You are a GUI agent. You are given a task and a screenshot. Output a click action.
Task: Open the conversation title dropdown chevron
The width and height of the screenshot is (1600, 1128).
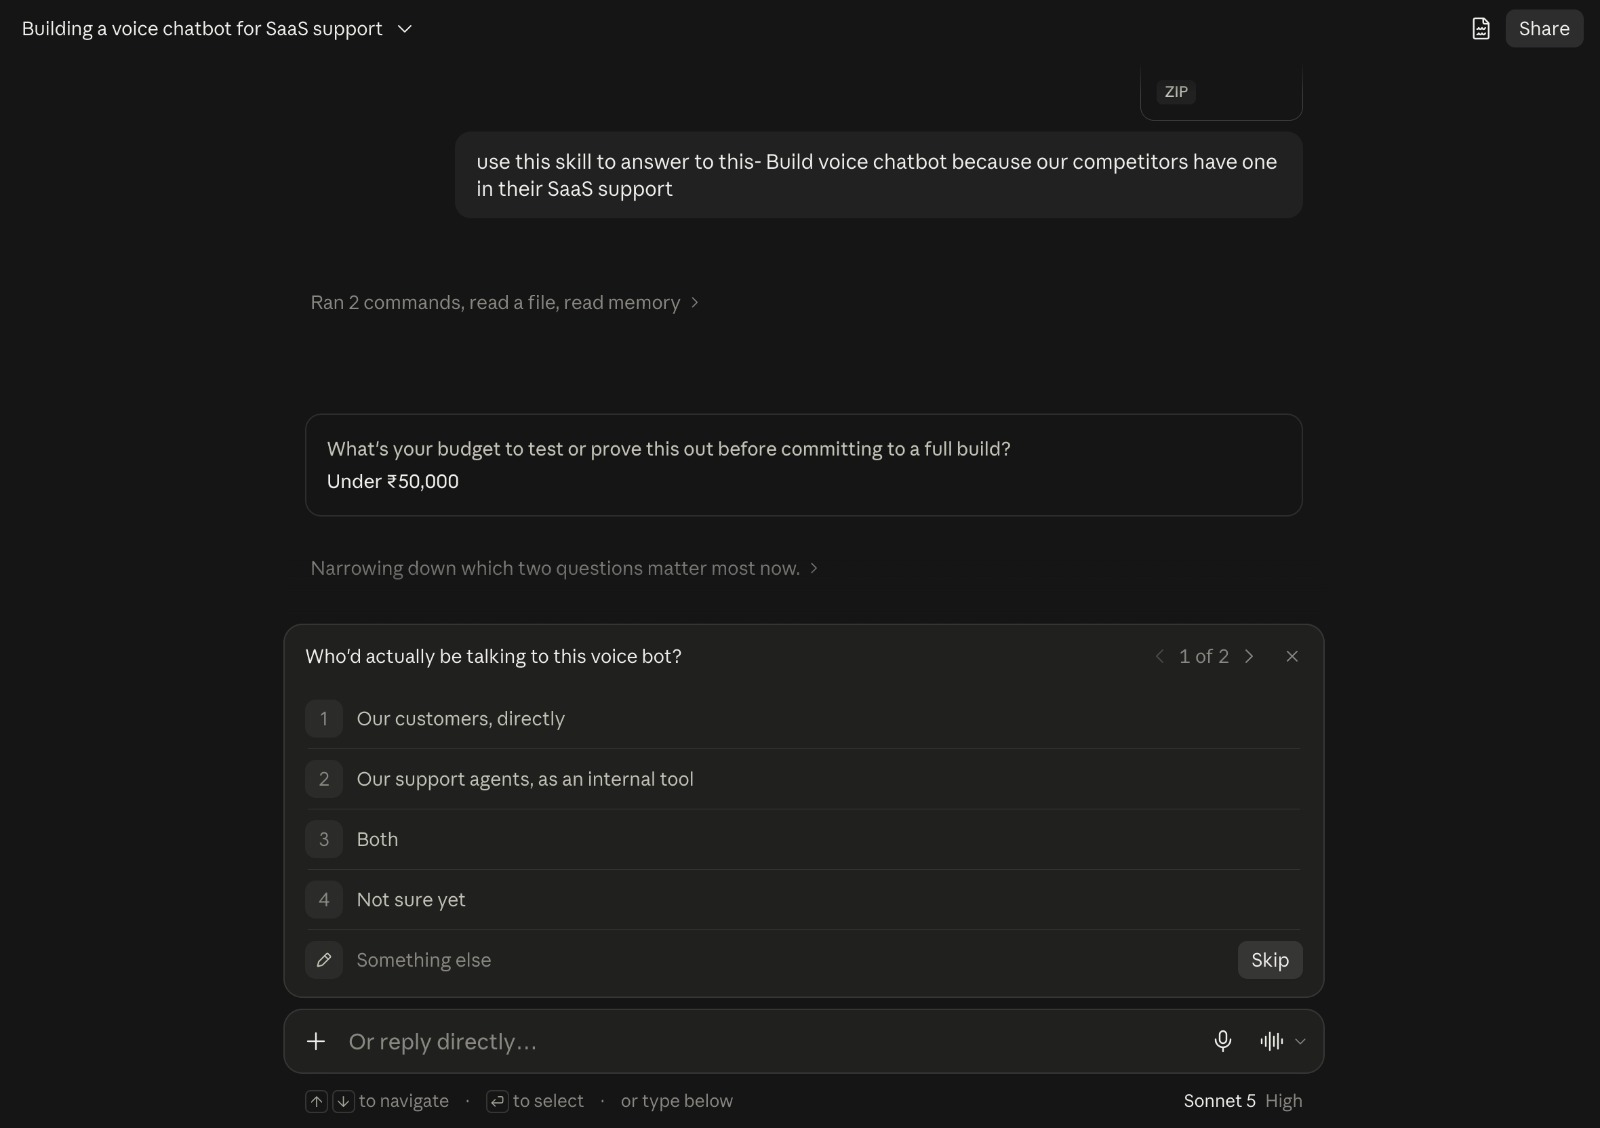[405, 29]
